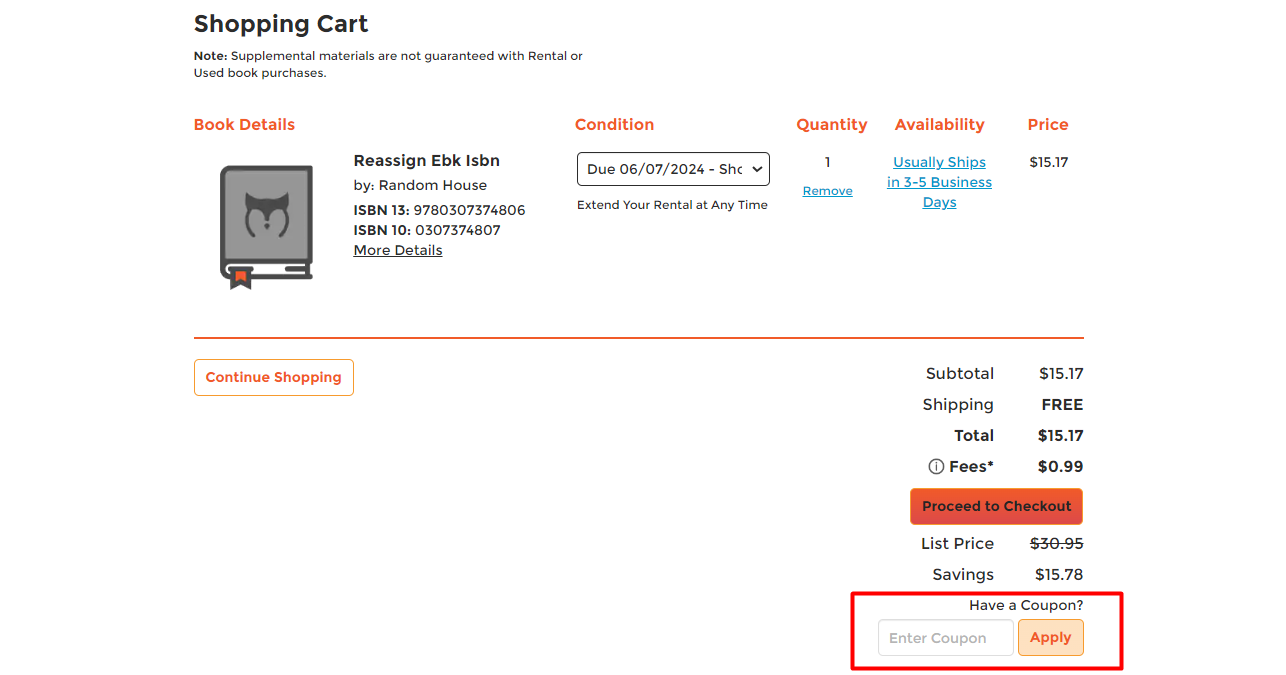1286x675 pixels.
Task: Select the ISBN 13 number 9780307374806
Action: click(x=469, y=210)
